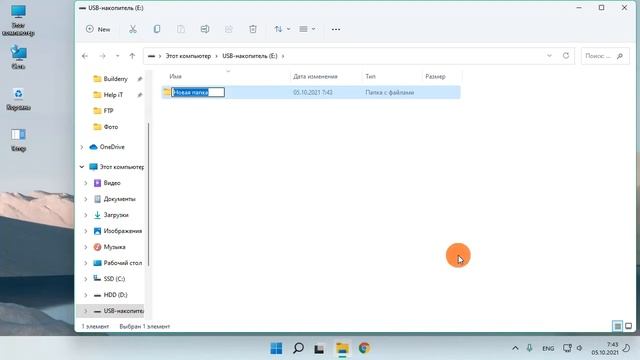Click the Delete trash icon

click(253, 29)
